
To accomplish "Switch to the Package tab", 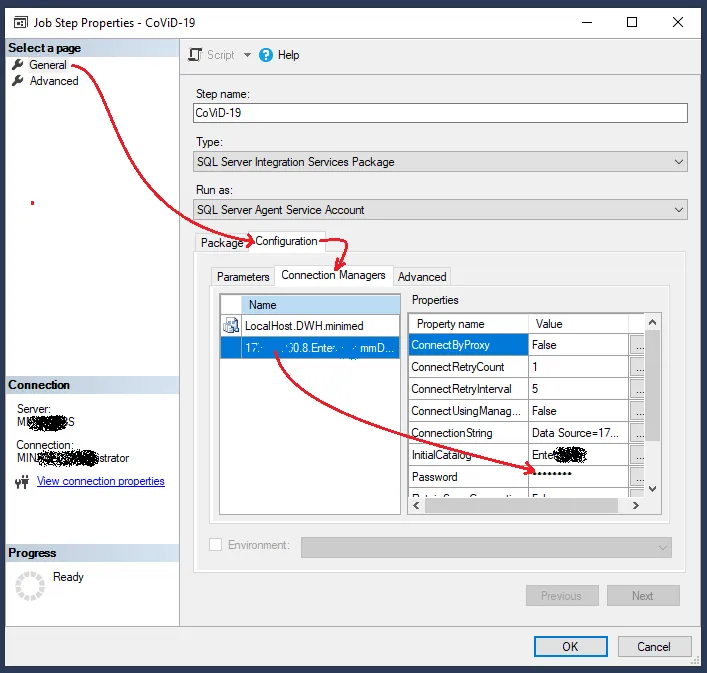I will (222, 243).
